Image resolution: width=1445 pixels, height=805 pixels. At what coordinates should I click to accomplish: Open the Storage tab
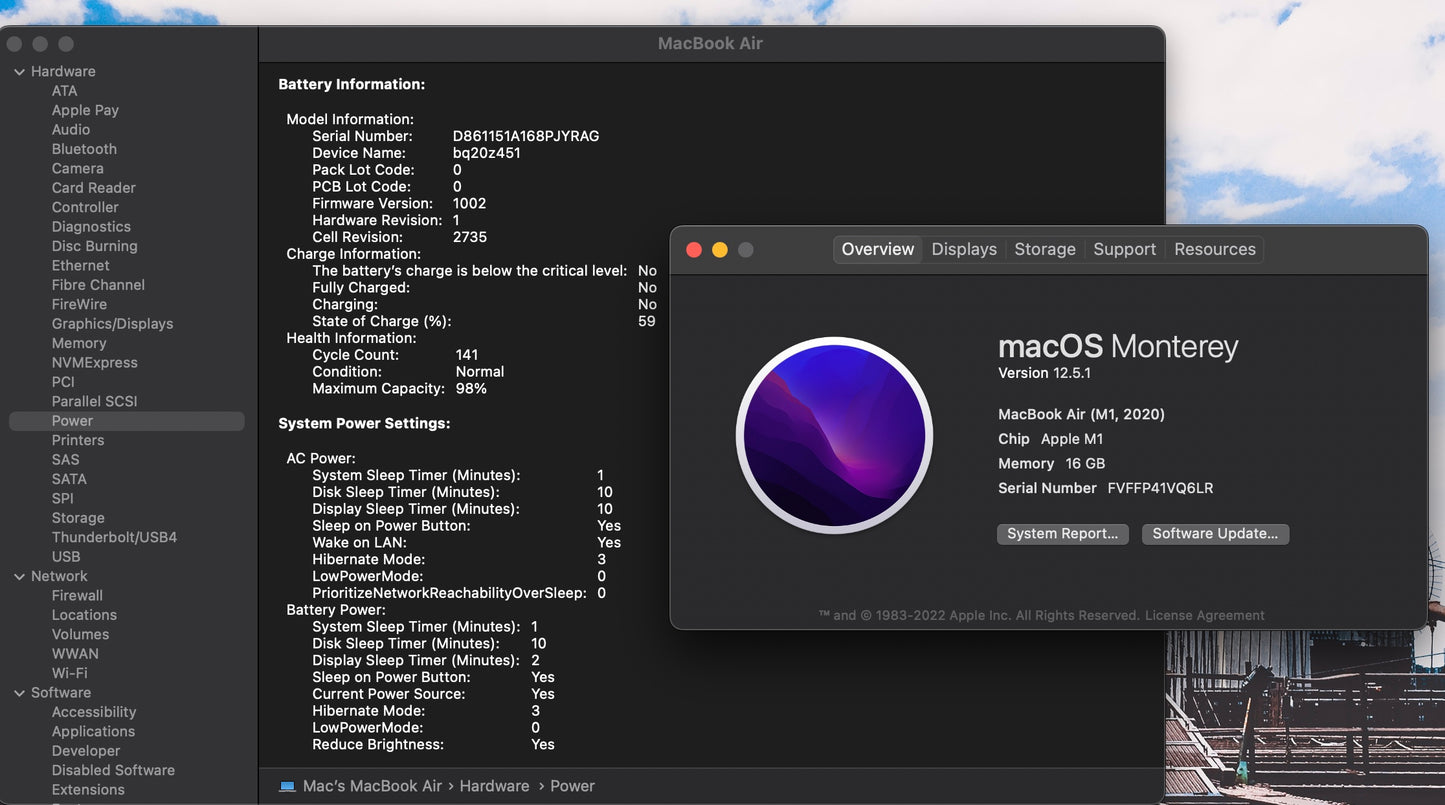1044,250
